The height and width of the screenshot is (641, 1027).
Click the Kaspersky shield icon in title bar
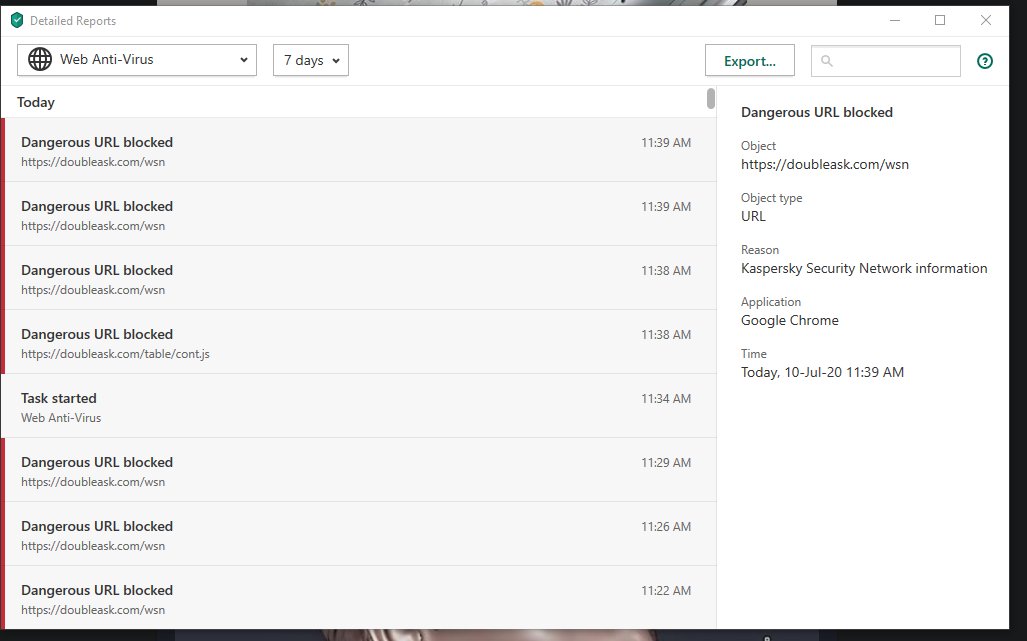(x=17, y=20)
